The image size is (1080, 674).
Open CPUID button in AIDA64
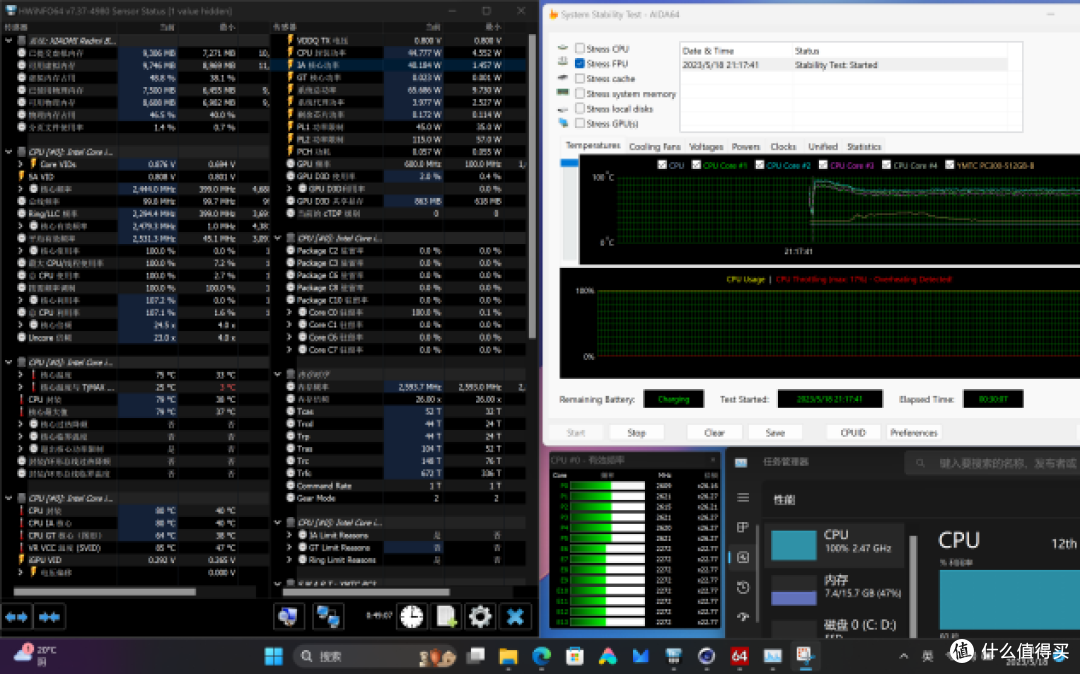853,433
